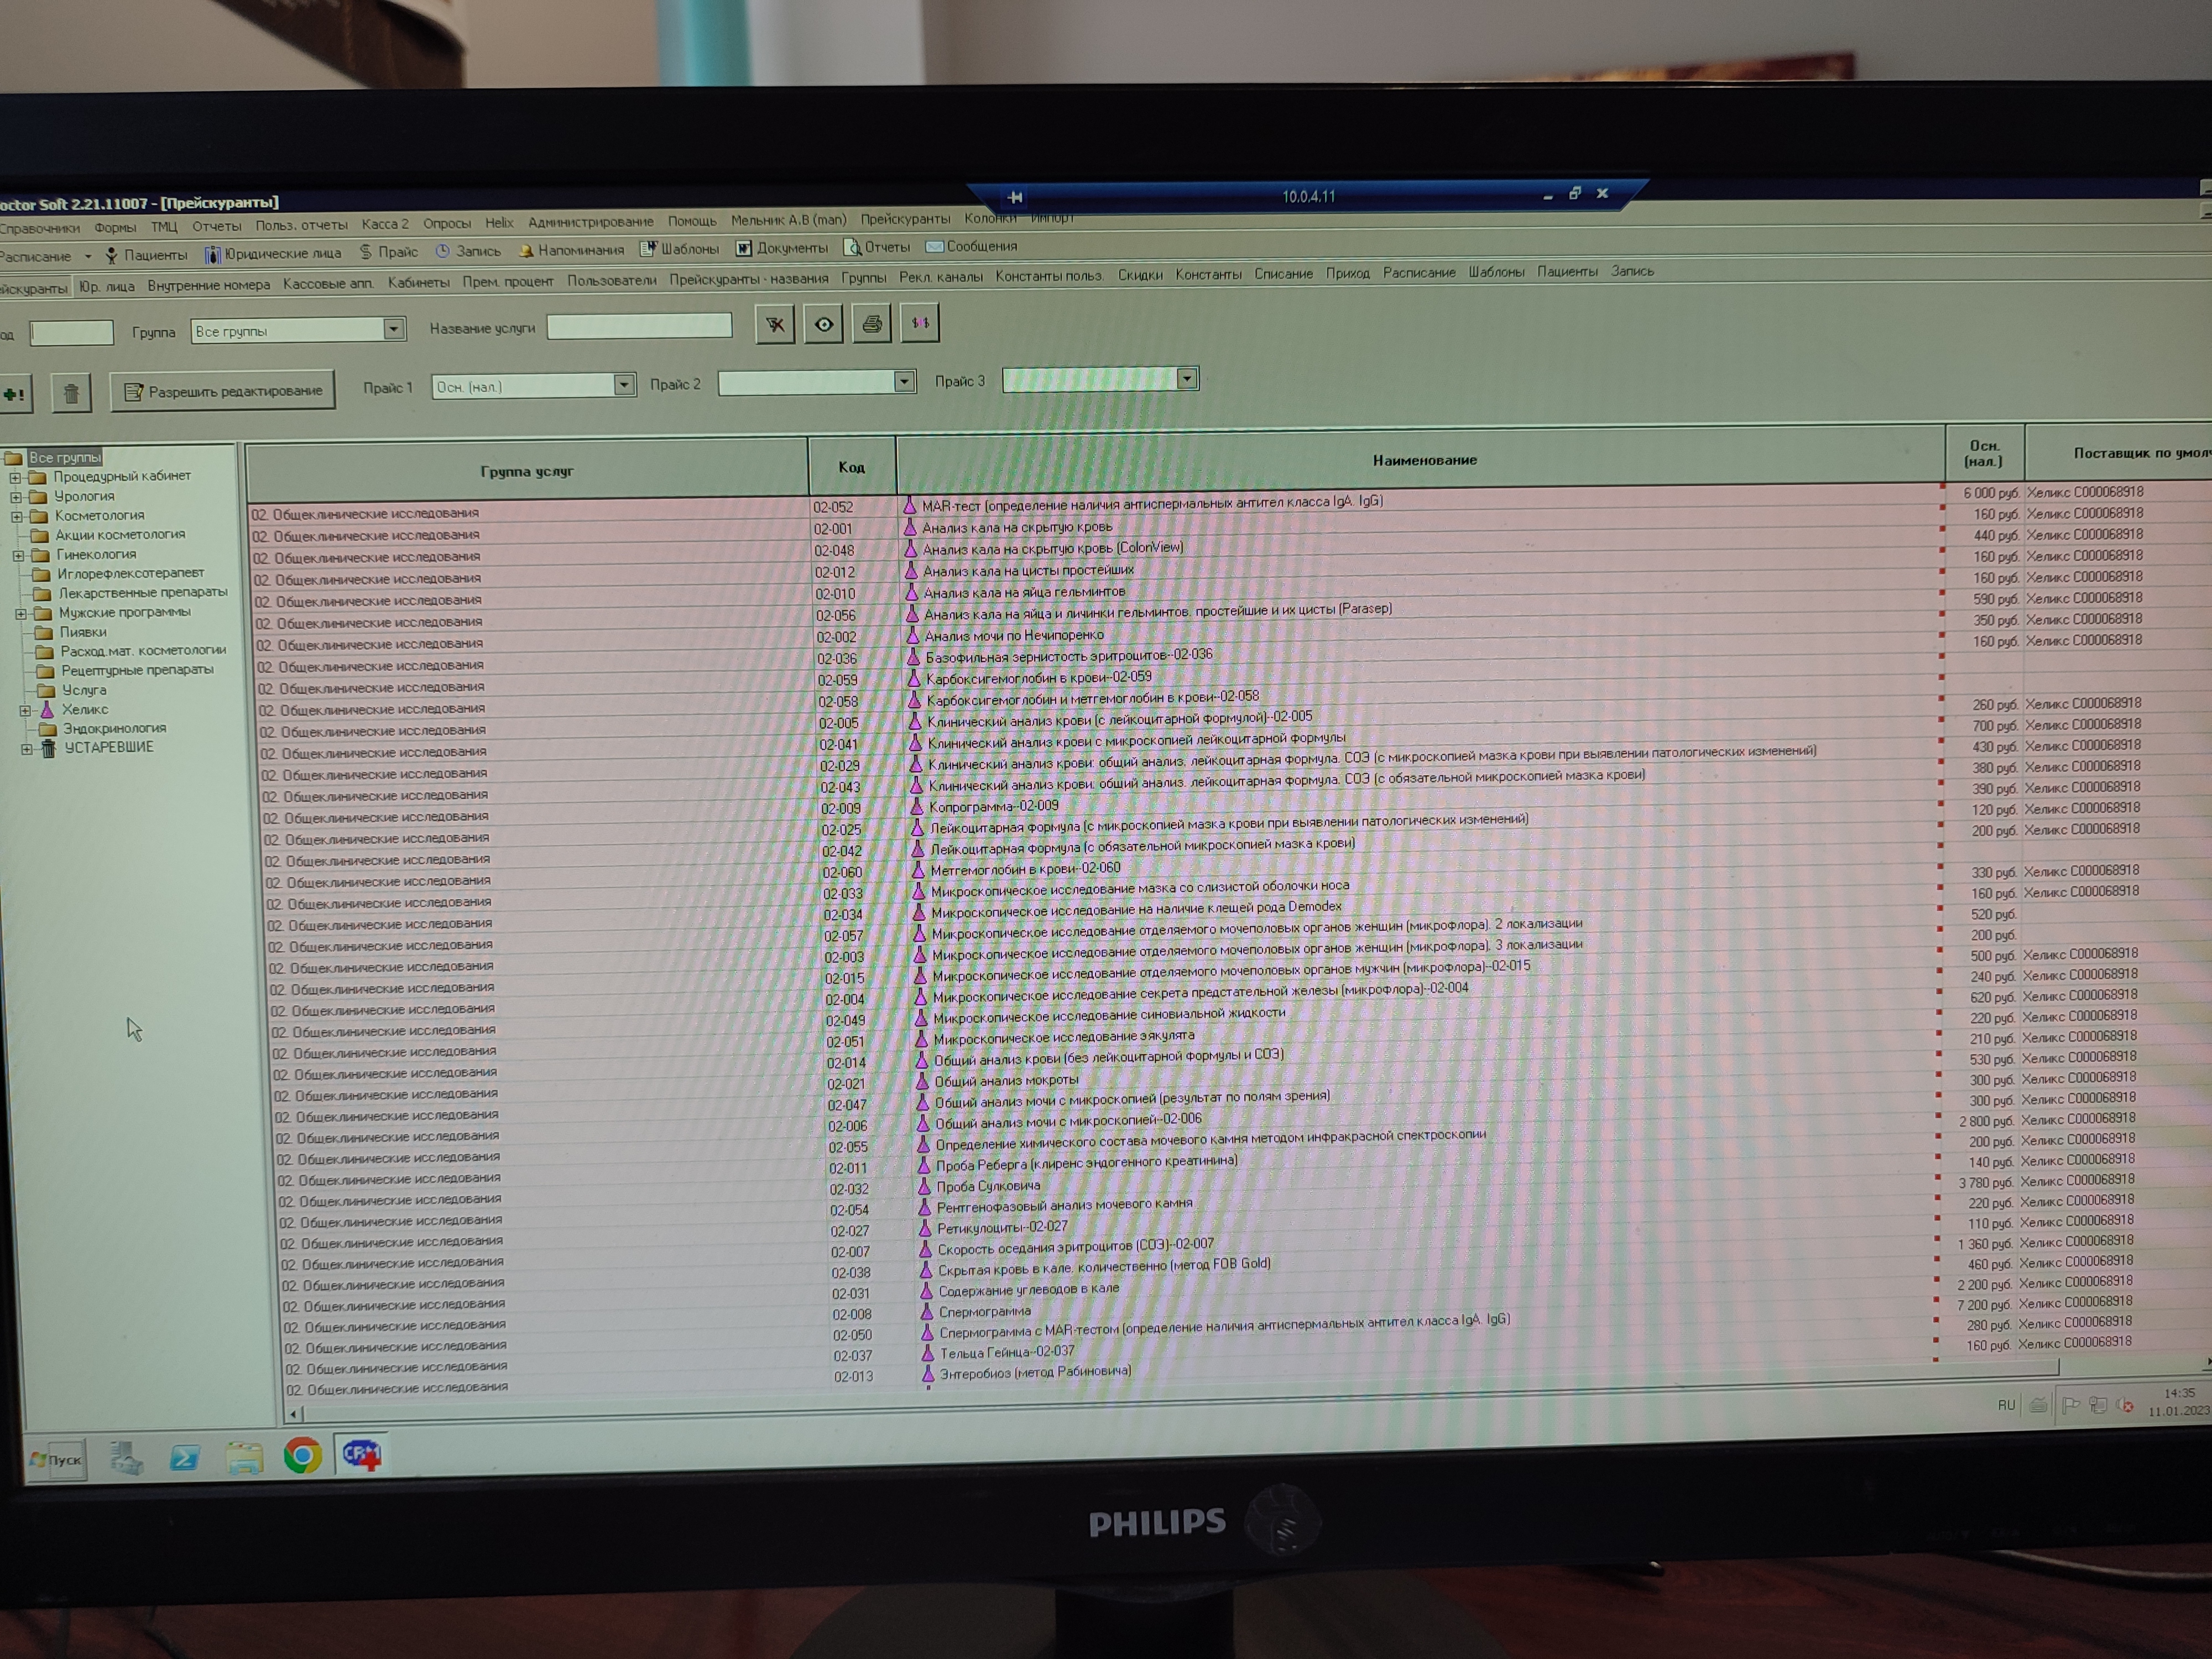Click the clear filter funnel icon

click(775, 325)
